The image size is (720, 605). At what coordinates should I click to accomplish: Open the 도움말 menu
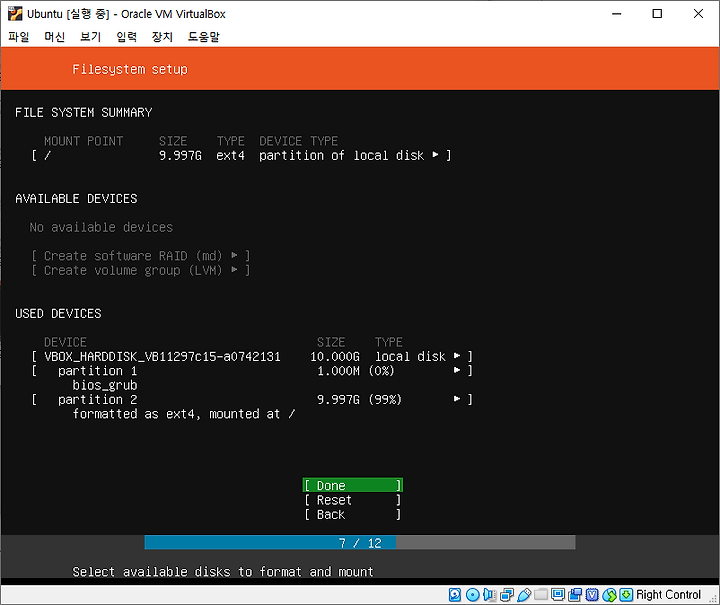pyautogui.click(x=203, y=37)
